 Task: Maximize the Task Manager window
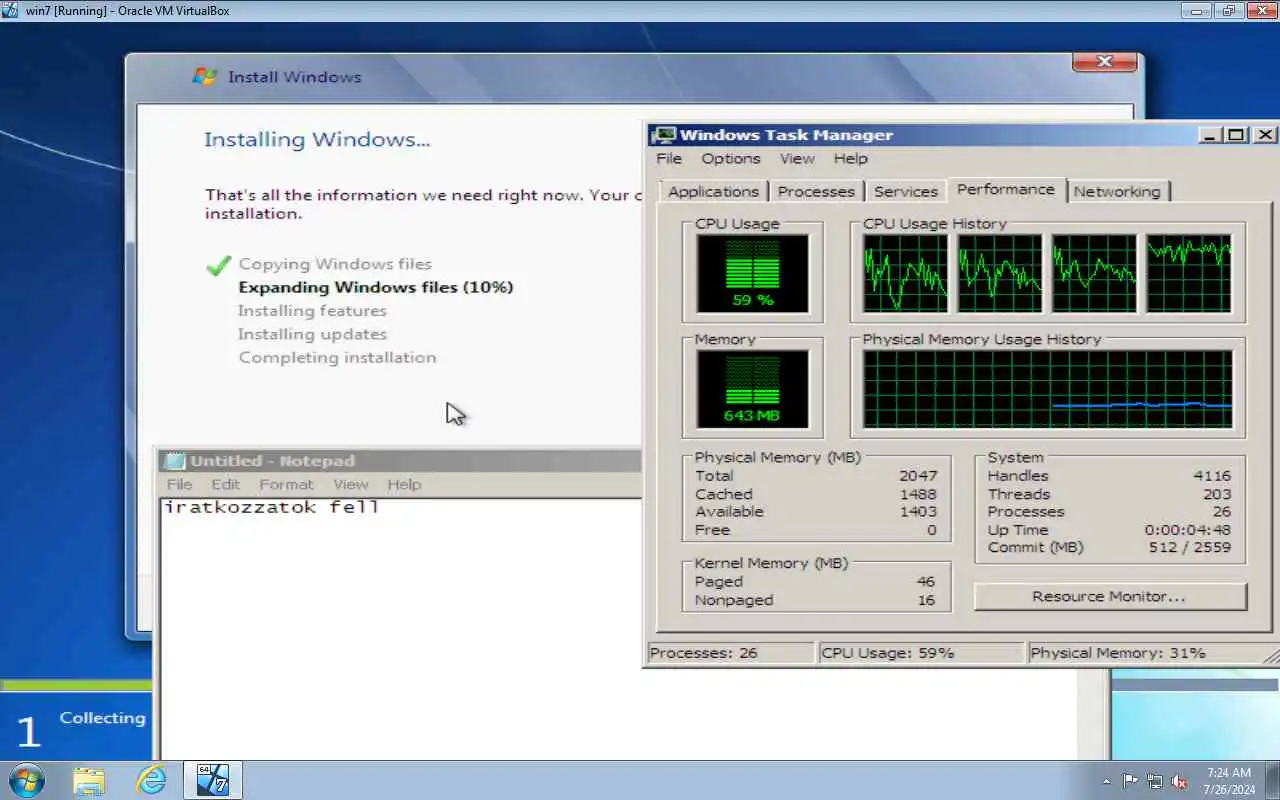click(x=1238, y=135)
